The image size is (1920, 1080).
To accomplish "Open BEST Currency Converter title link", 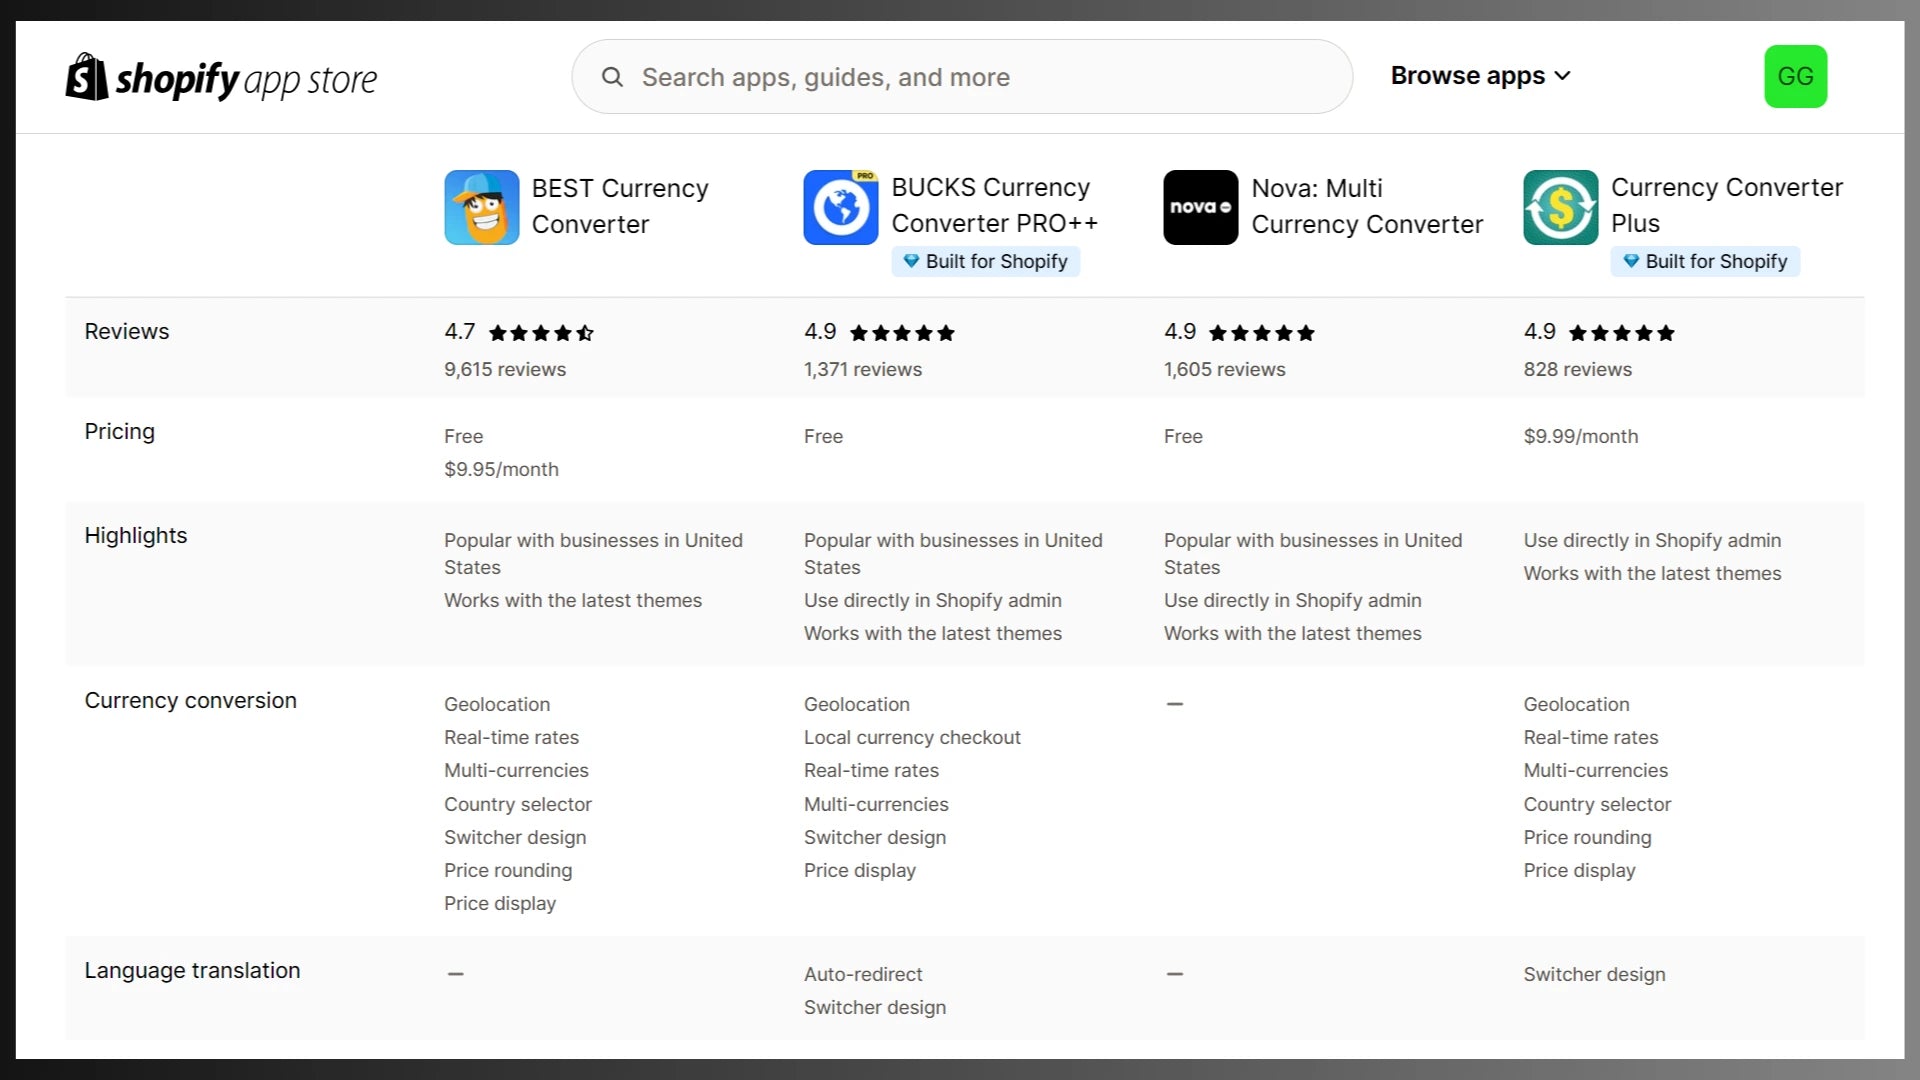I will (620, 206).
